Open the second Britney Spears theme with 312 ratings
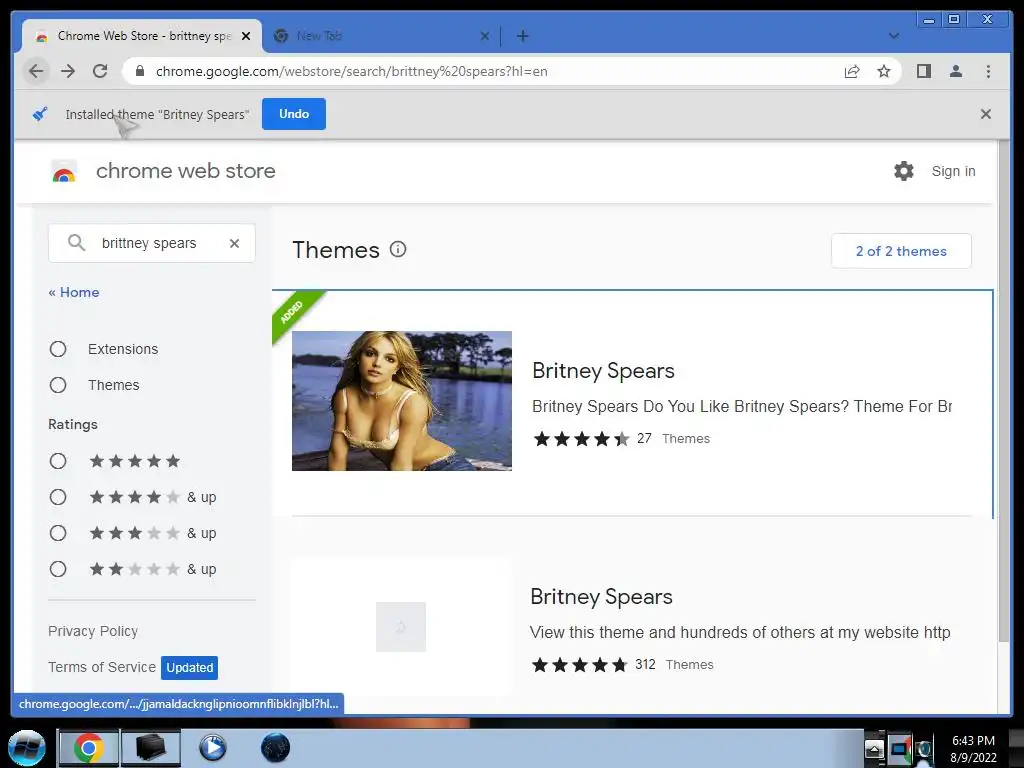Viewport: 1024px width, 768px height. click(601, 596)
